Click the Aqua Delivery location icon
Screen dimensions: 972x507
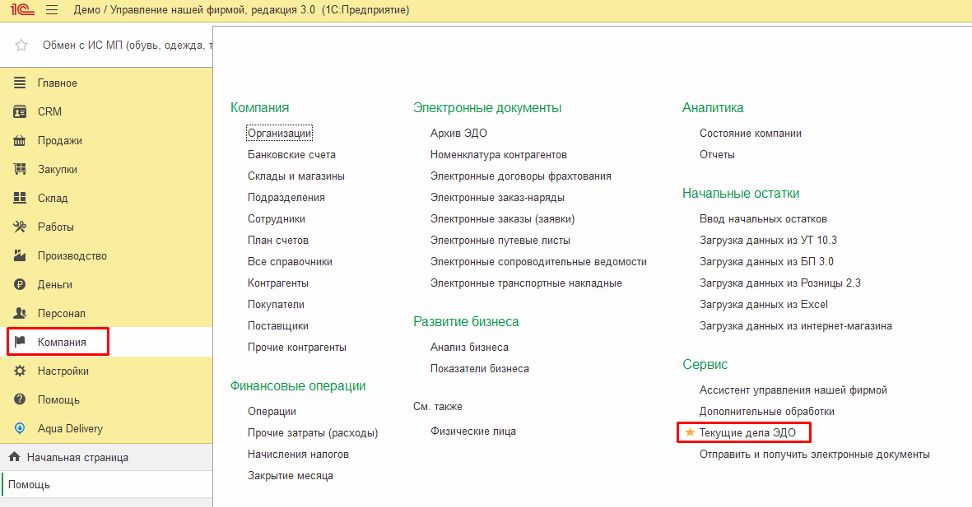click(x=20, y=428)
